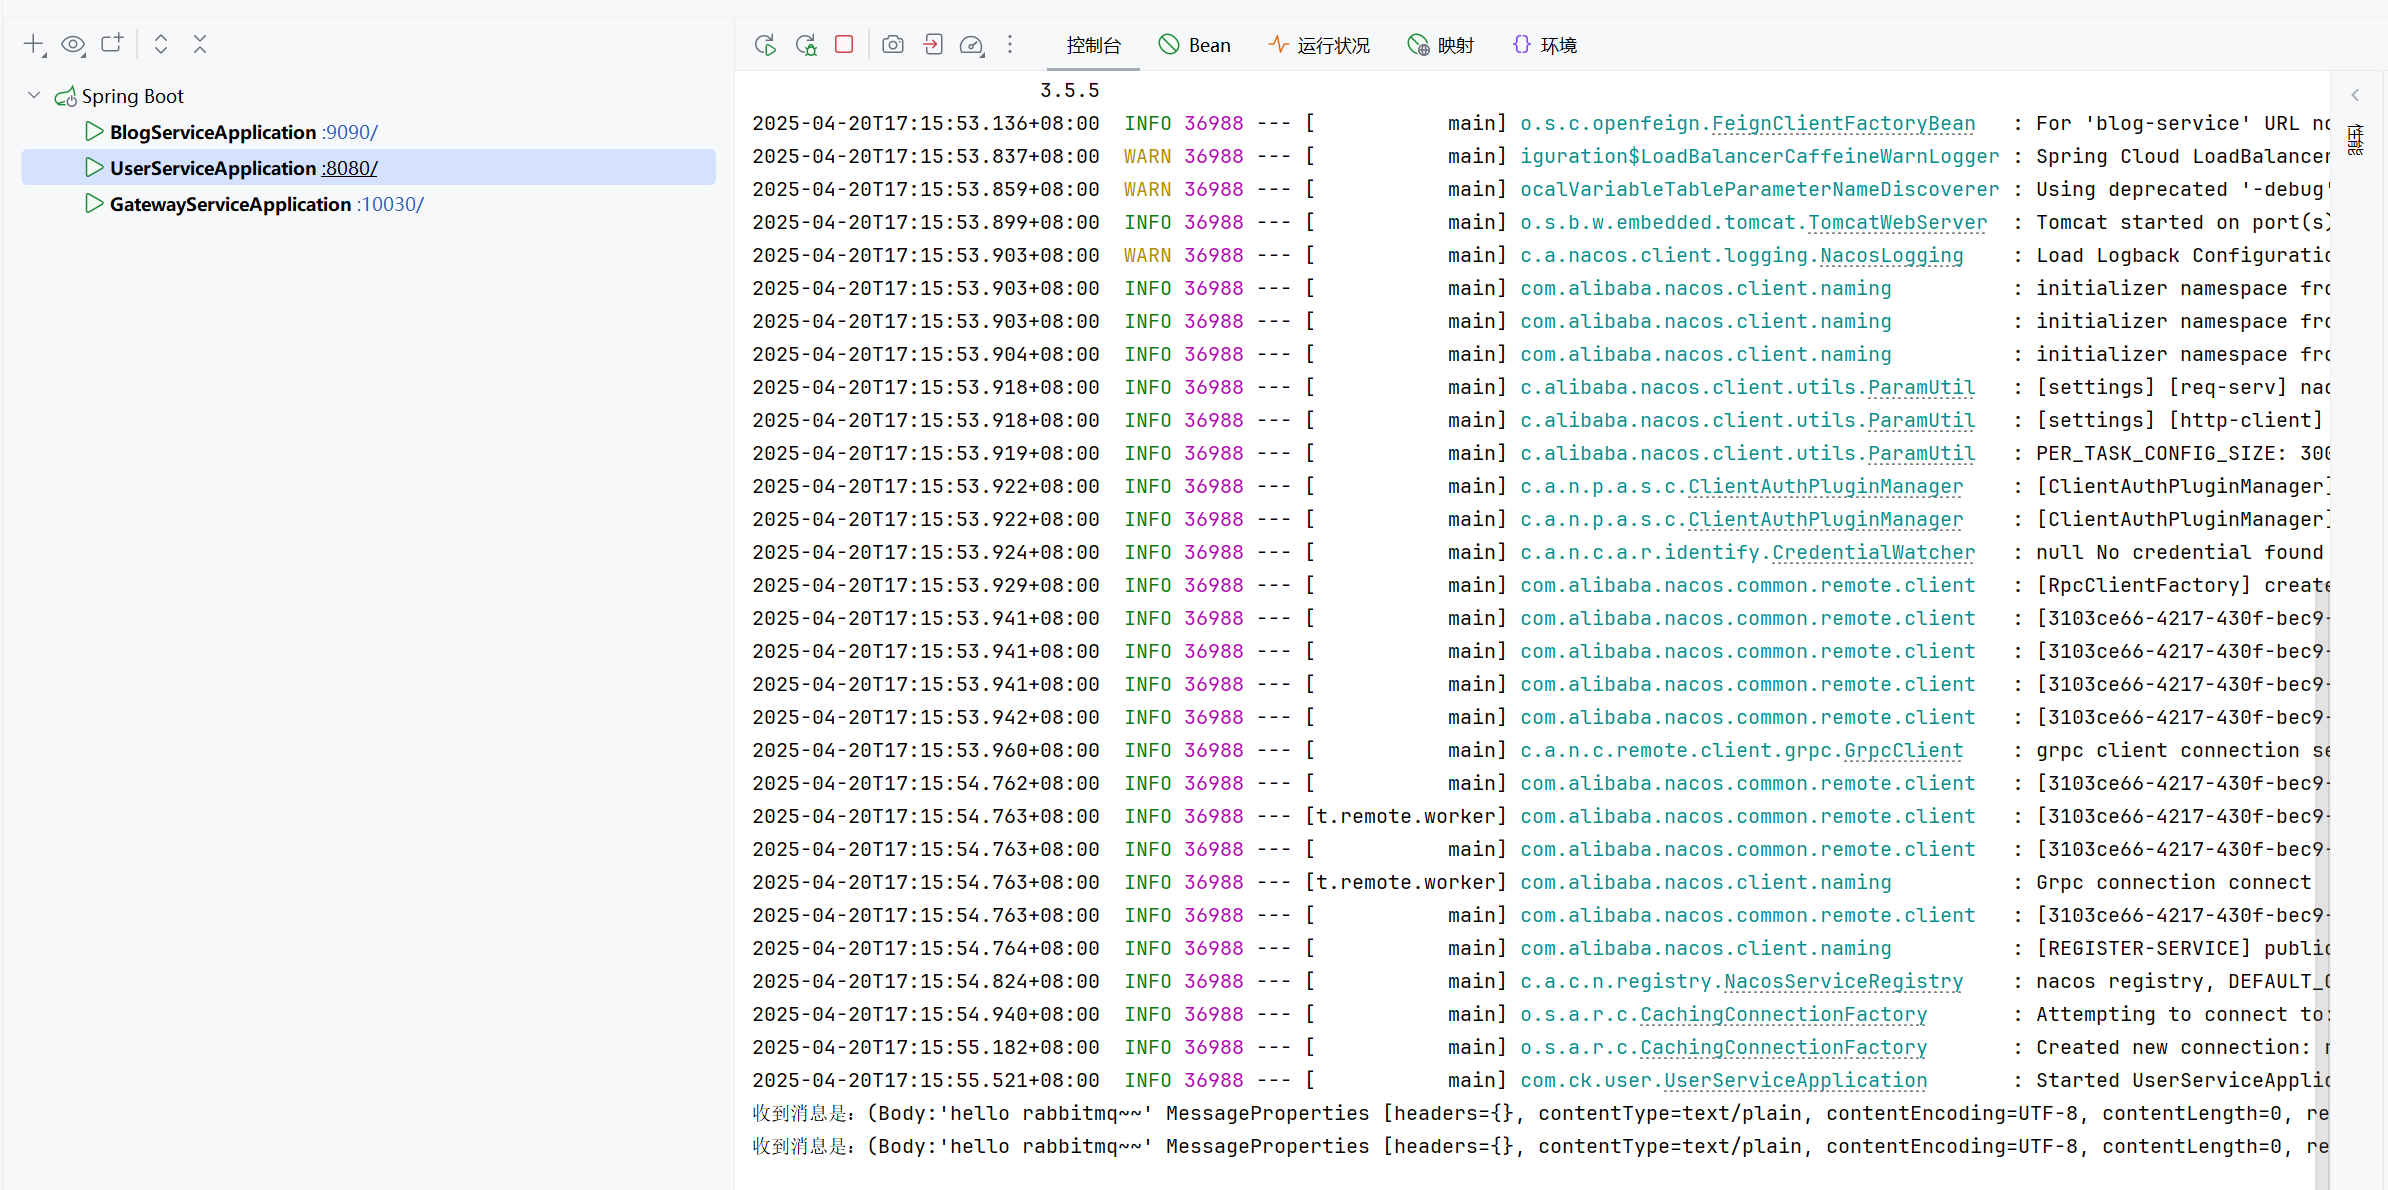Collapse all services in tree

pyautogui.click(x=200, y=44)
